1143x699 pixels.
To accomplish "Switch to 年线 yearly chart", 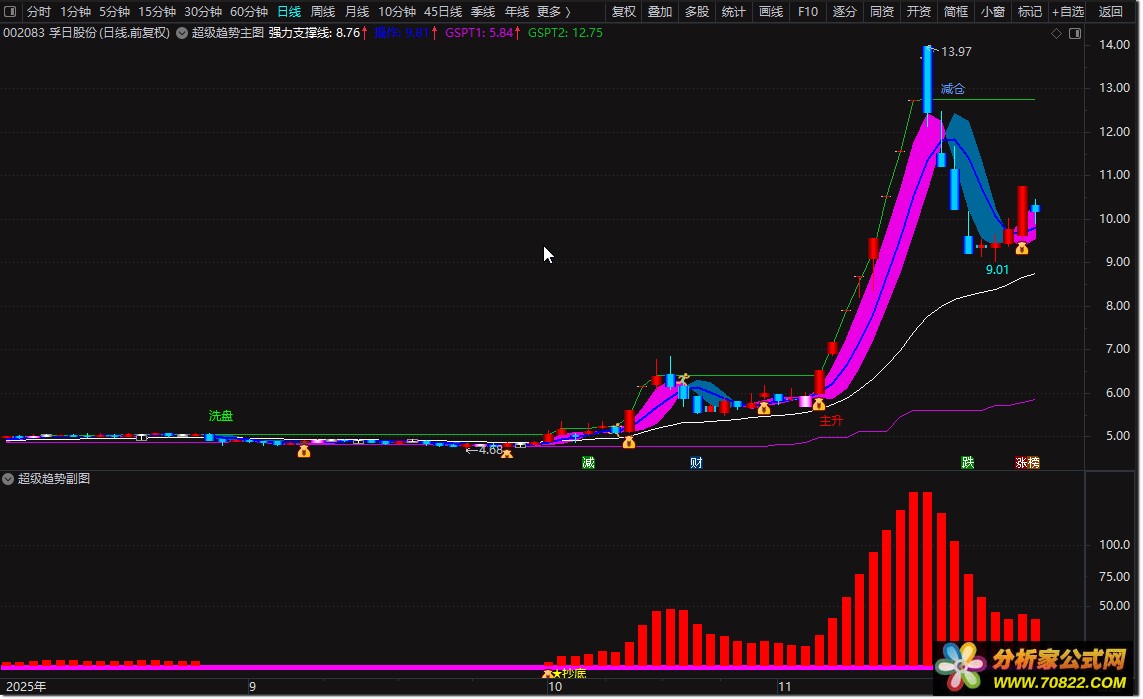I will (x=517, y=12).
